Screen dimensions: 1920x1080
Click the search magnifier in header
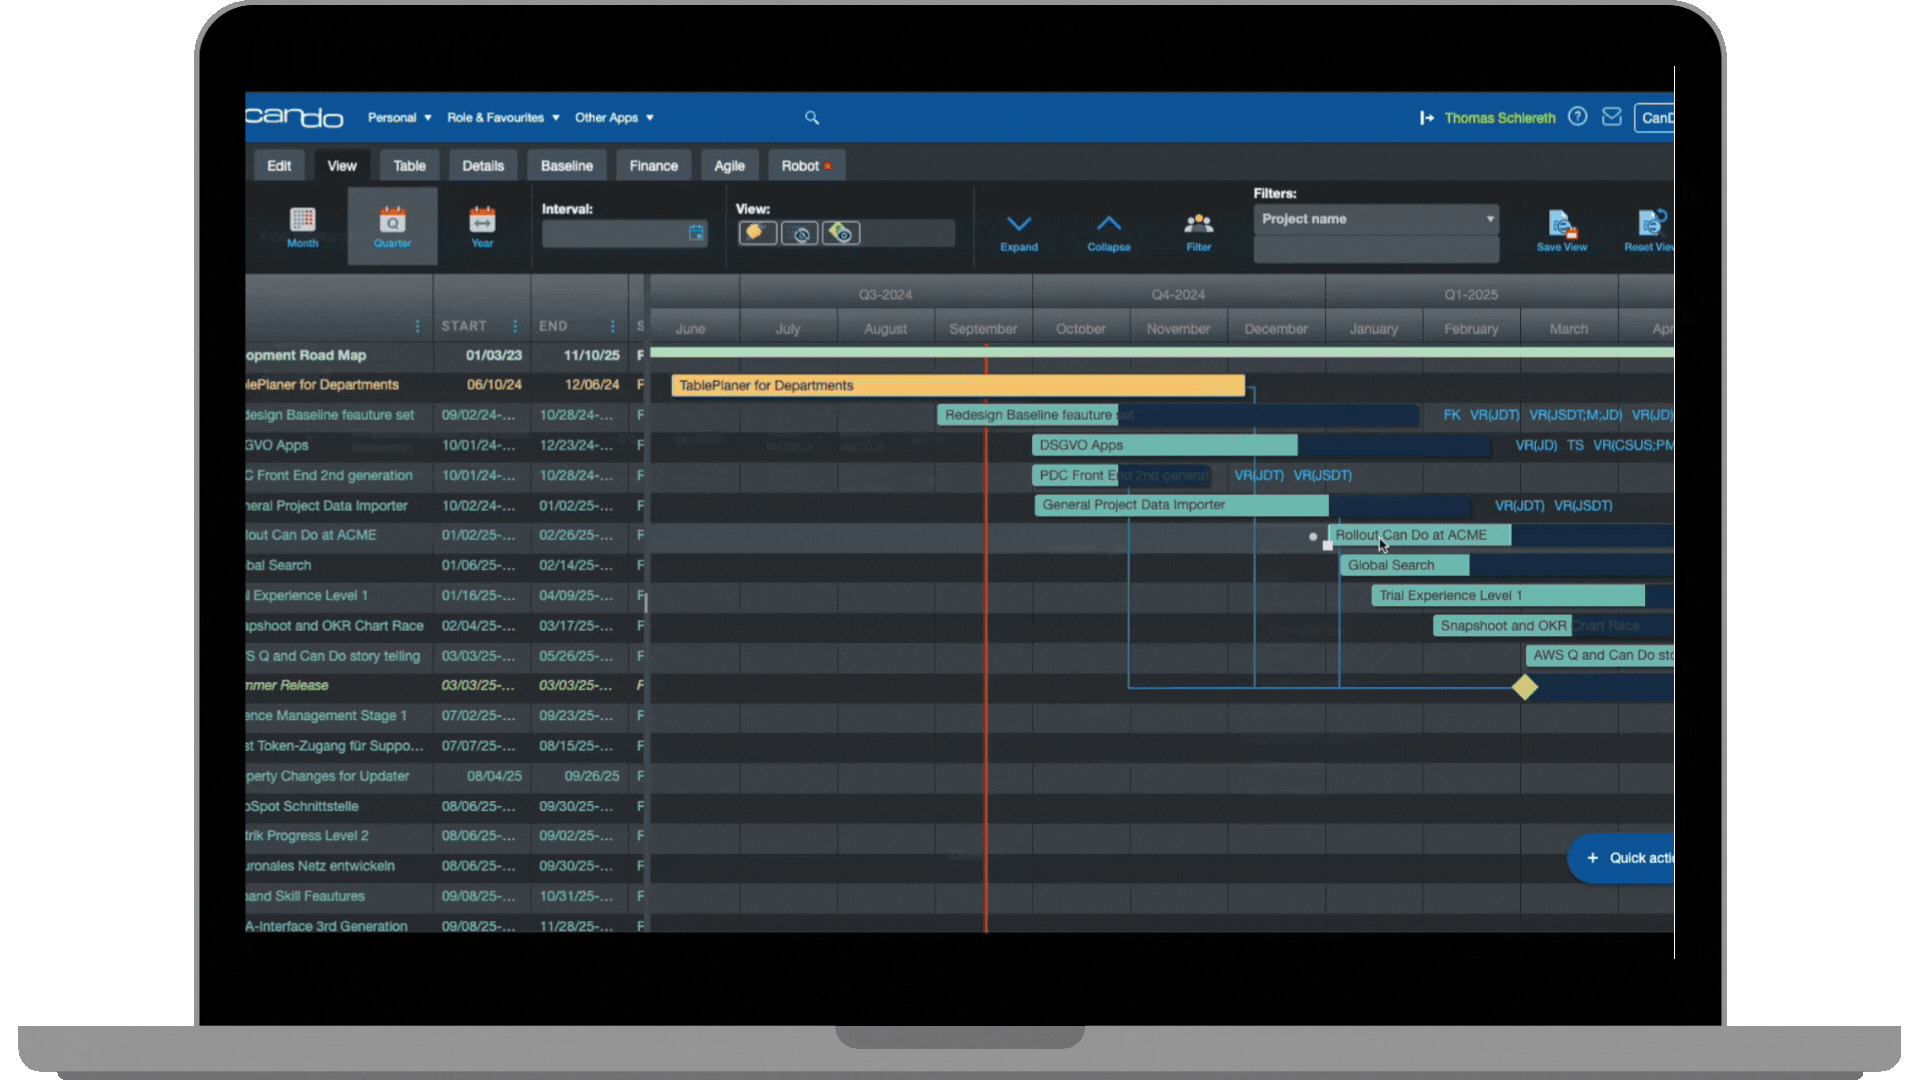[x=812, y=118]
